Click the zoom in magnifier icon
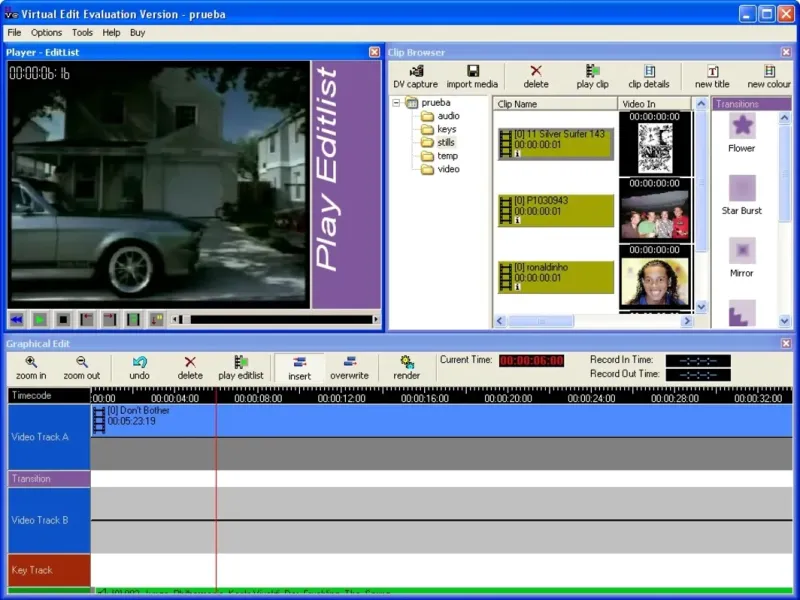This screenshot has width=800, height=600. 31,362
